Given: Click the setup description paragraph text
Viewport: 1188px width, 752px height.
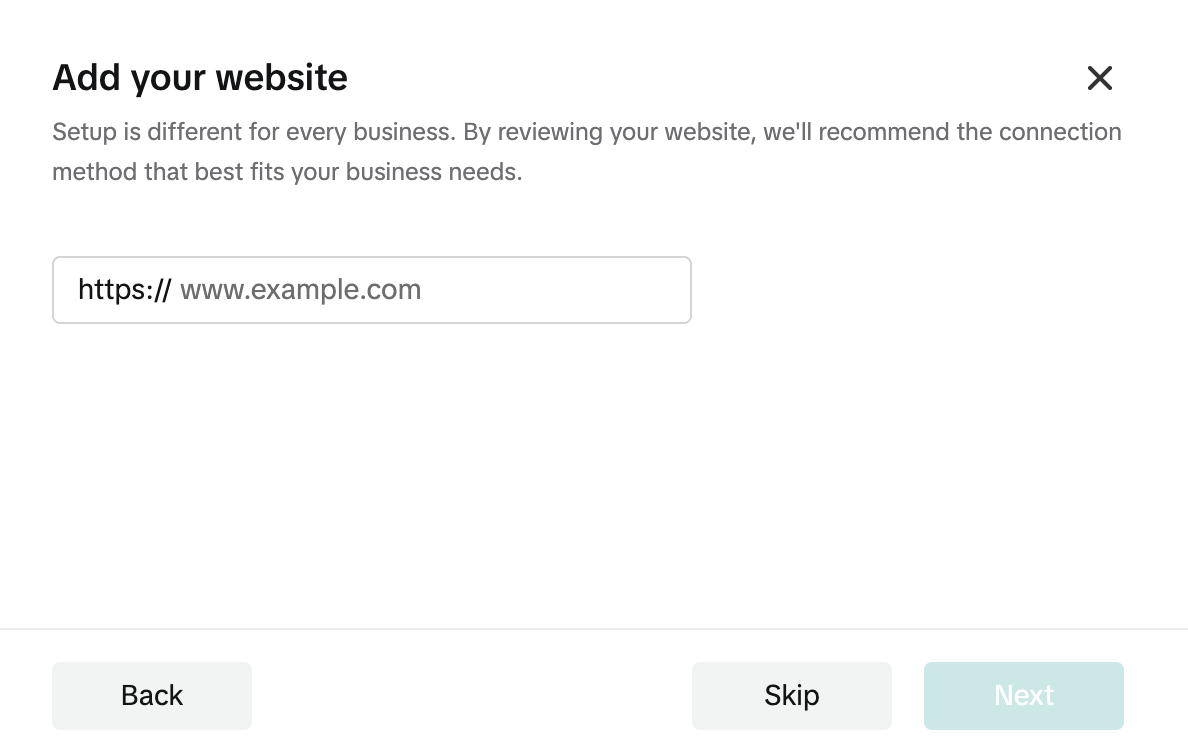Looking at the screenshot, I should tap(586, 151).
